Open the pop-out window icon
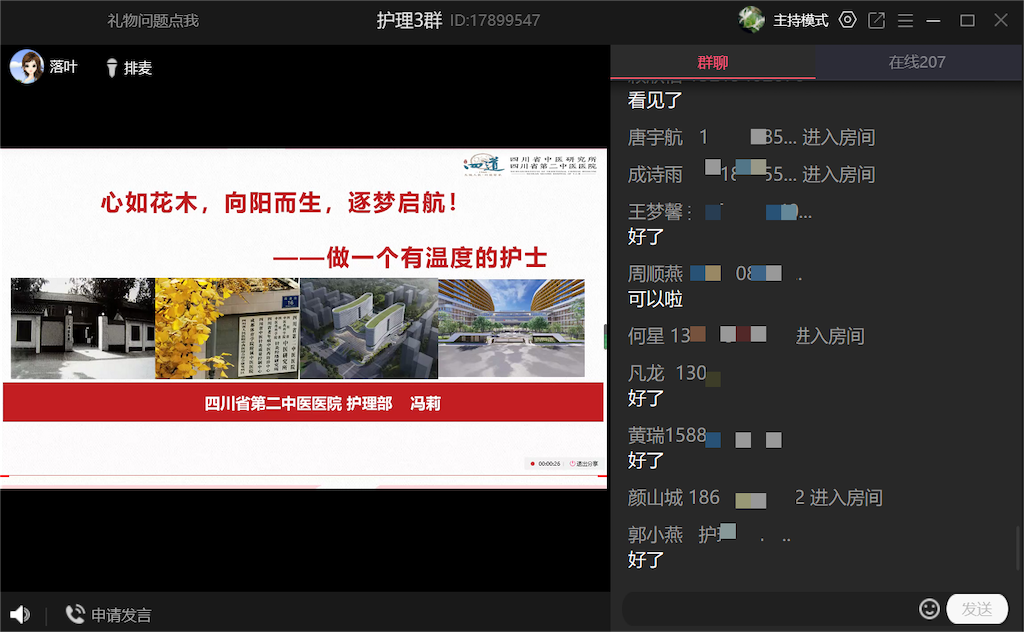The width and height of the screenshot is (1024, 632). click(x=876, y=20)
